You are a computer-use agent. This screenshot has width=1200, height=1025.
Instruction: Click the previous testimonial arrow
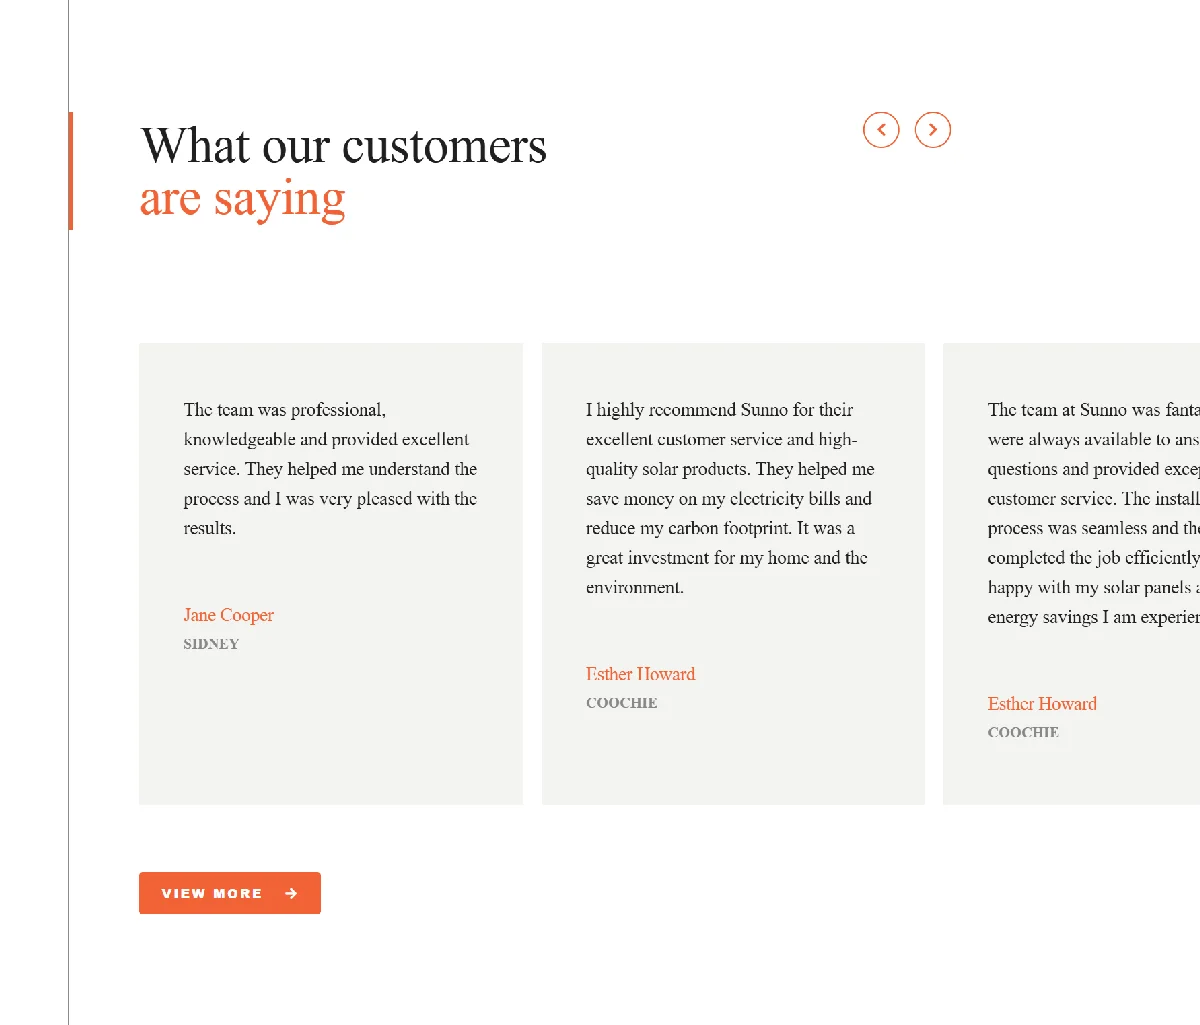coord(881,130)
